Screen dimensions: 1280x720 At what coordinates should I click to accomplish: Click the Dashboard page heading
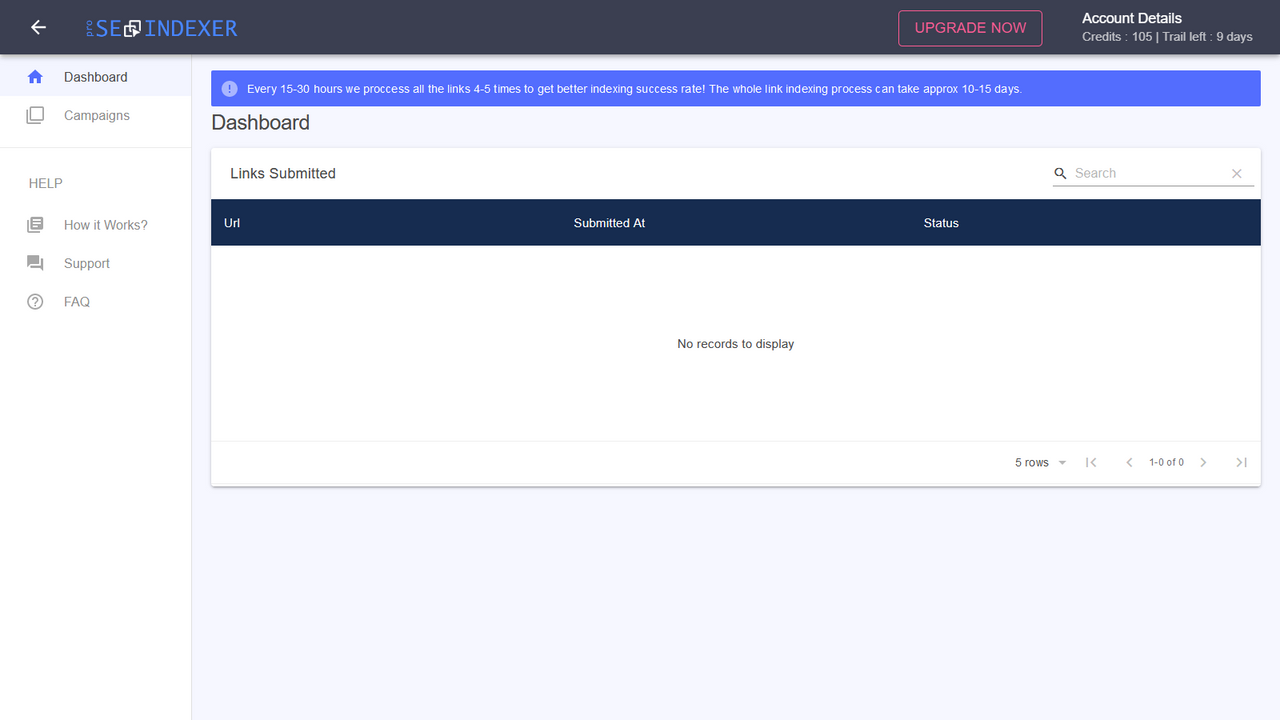(x=261, y=123)
